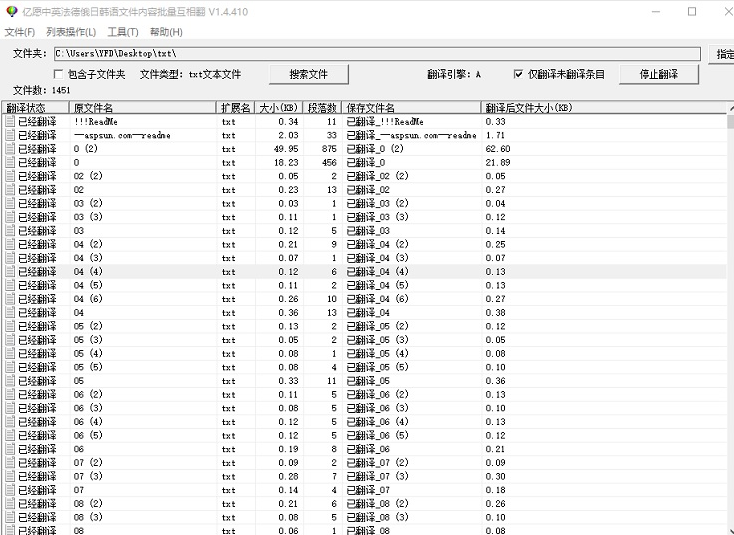The image size is (734, 535).
Task: Click the list scrollbar up arrow
Action: coord(731,108)
